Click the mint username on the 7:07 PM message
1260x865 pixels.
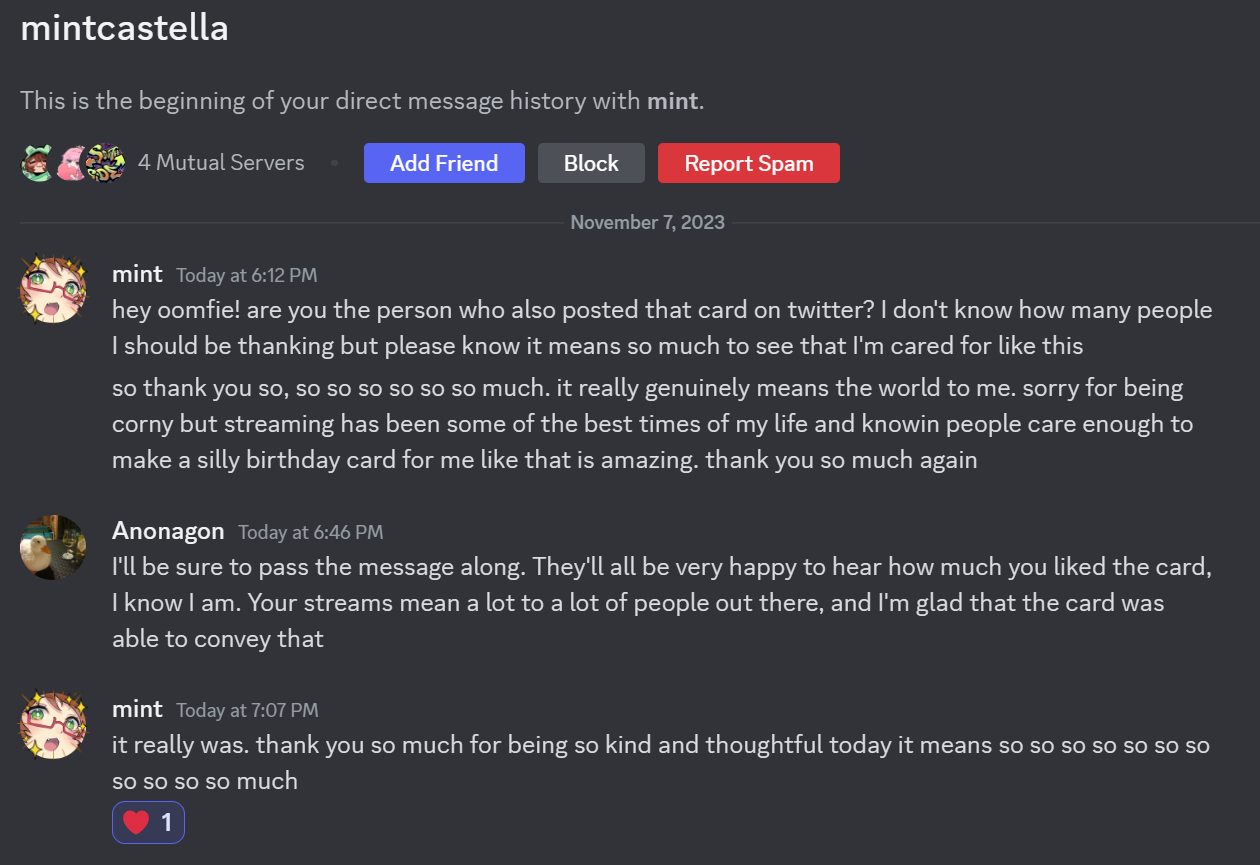[137, 709]
